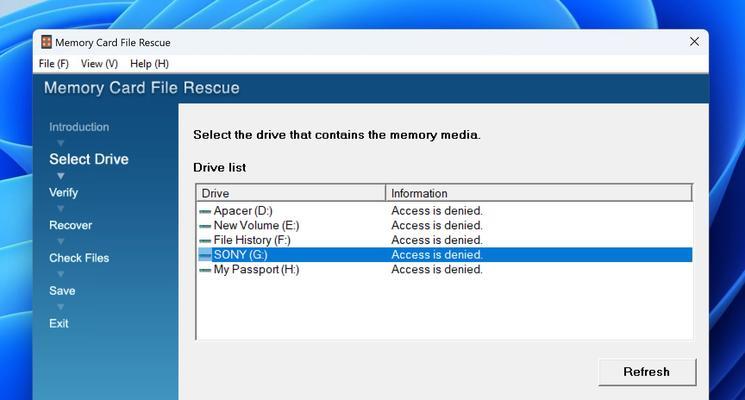Go to the Introduction step in sidebar
Screen dimensions: 745x400
click(x=79, y=127)
